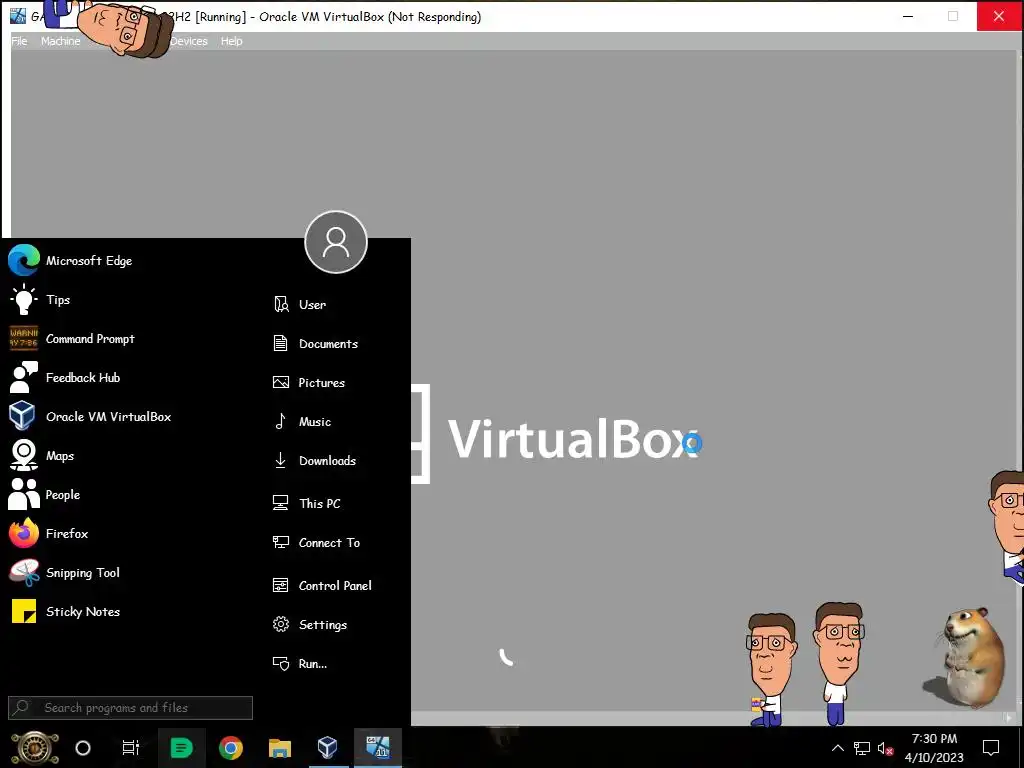The width and height of the screenshot is (1024, 768).
Task: Switch to VirtualBox Manager taskbar icon
Action: click(328, 748)
